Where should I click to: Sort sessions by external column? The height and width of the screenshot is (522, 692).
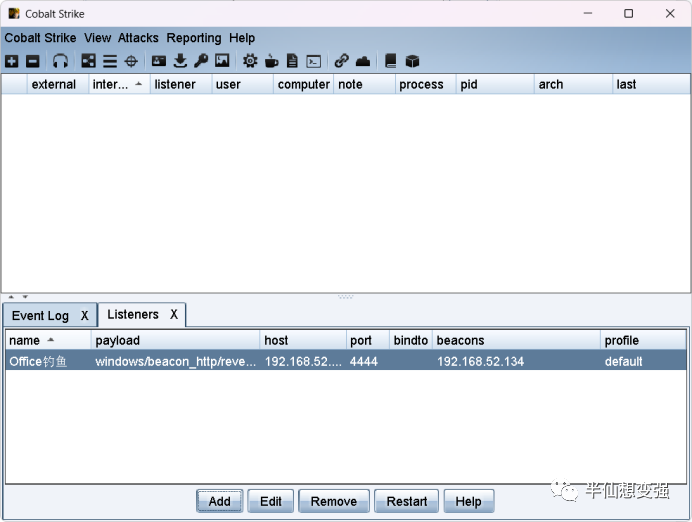point(58,84)
